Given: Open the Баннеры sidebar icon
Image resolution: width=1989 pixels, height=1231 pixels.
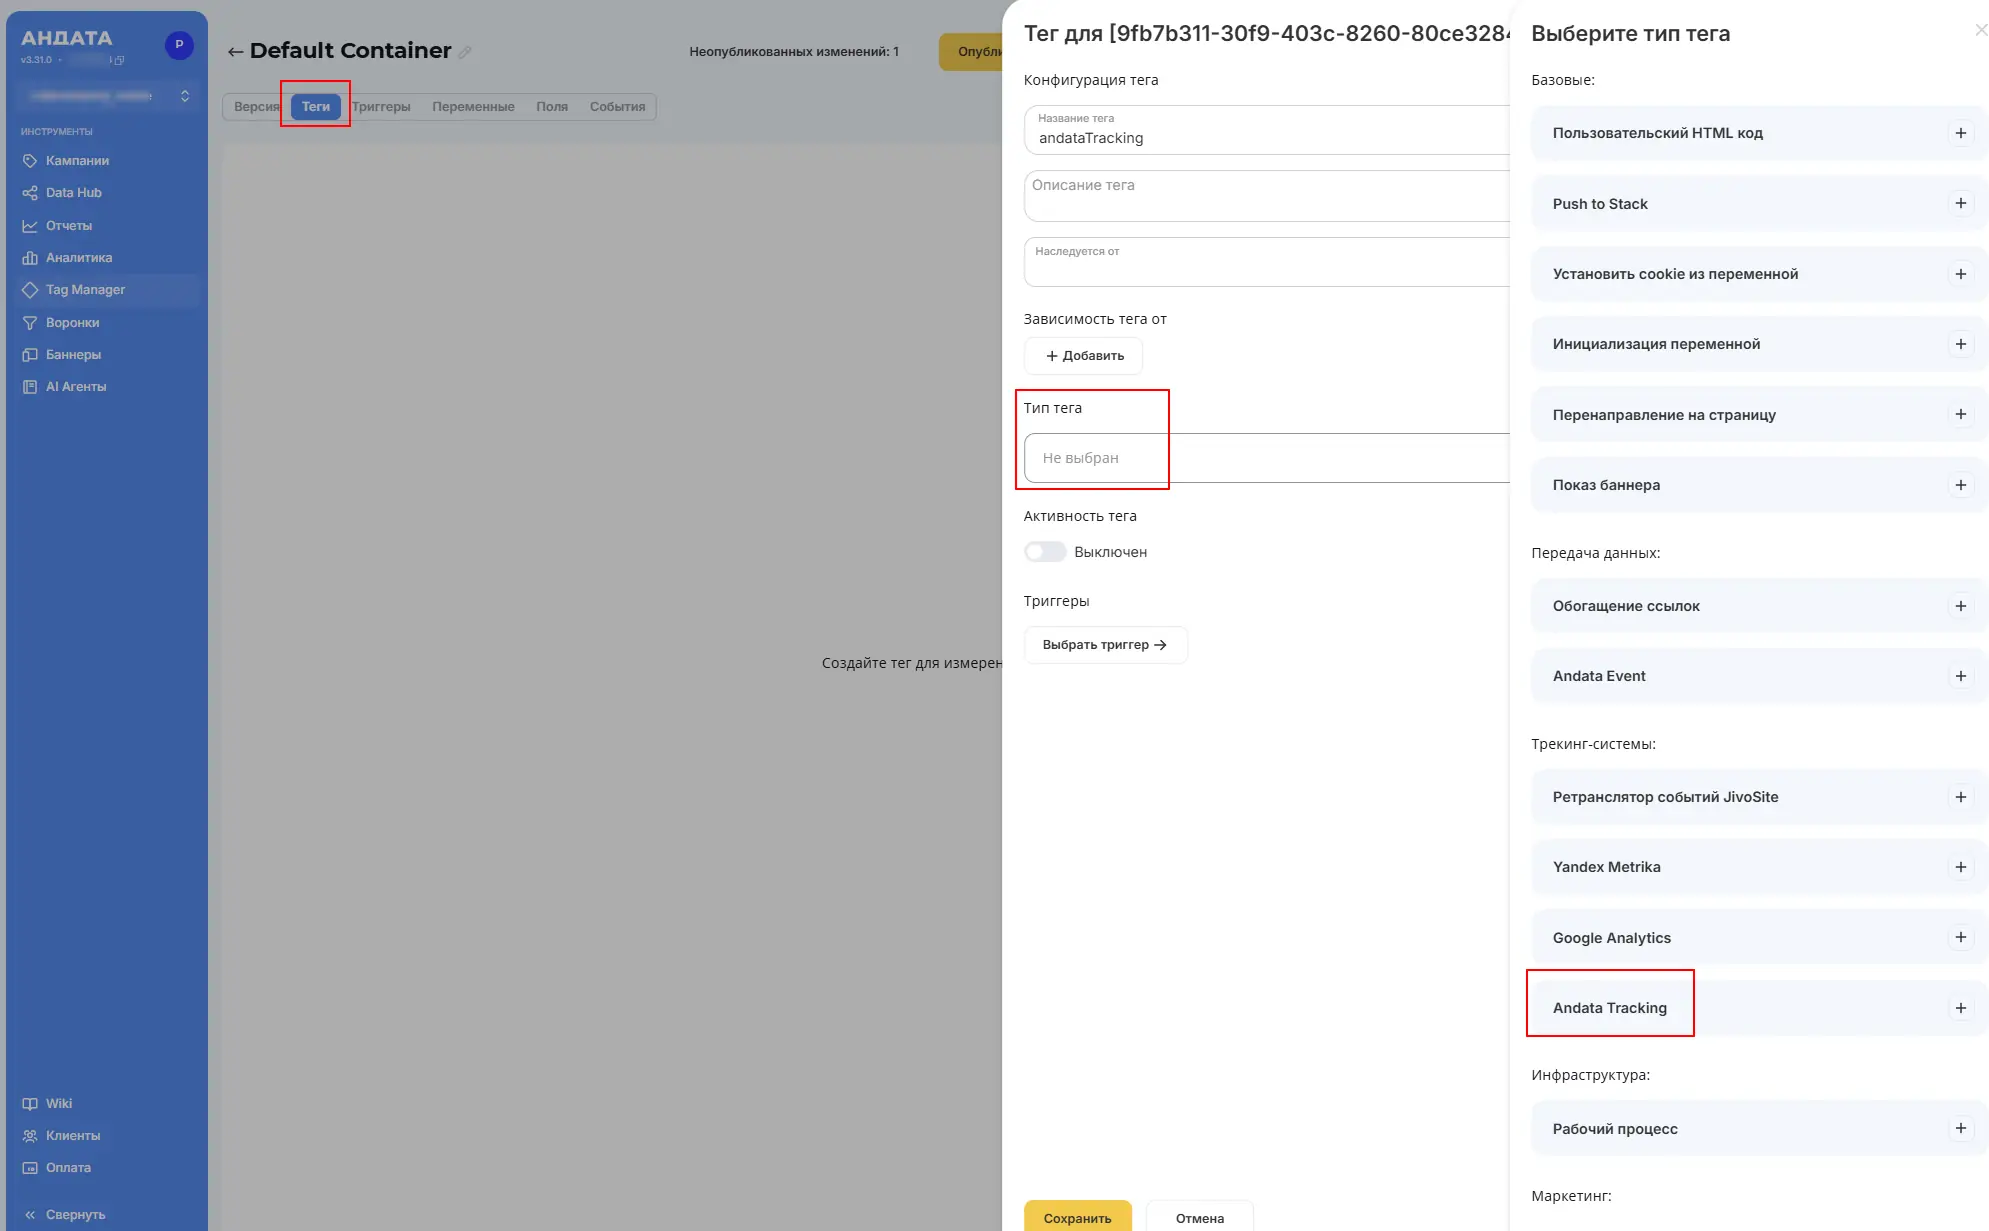Looking at the screenshot, I should pos(30,355).
